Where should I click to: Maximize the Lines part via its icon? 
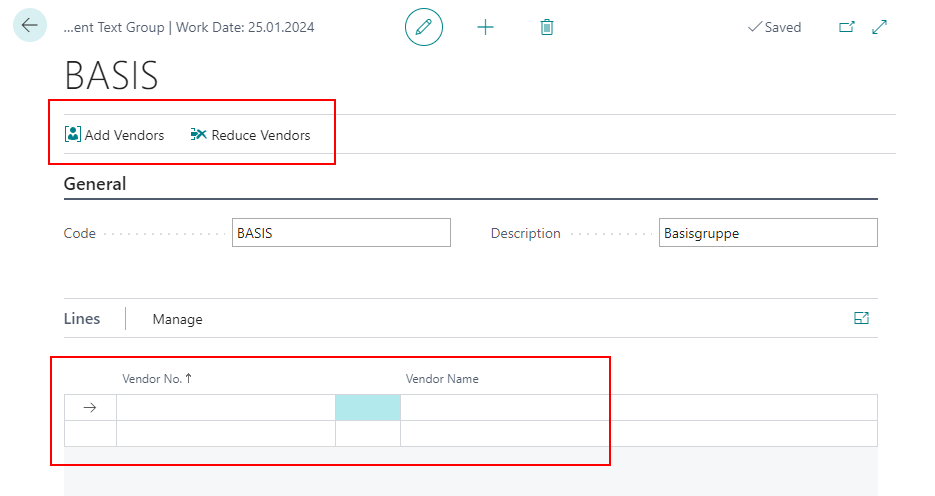[861, 318]
